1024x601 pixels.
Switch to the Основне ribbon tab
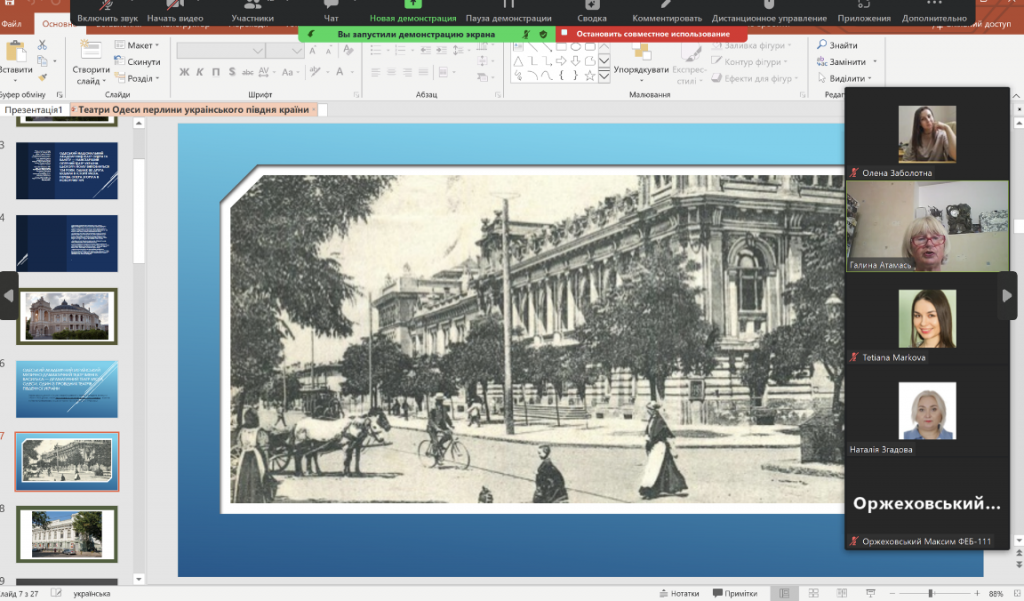tap(57, 24)
